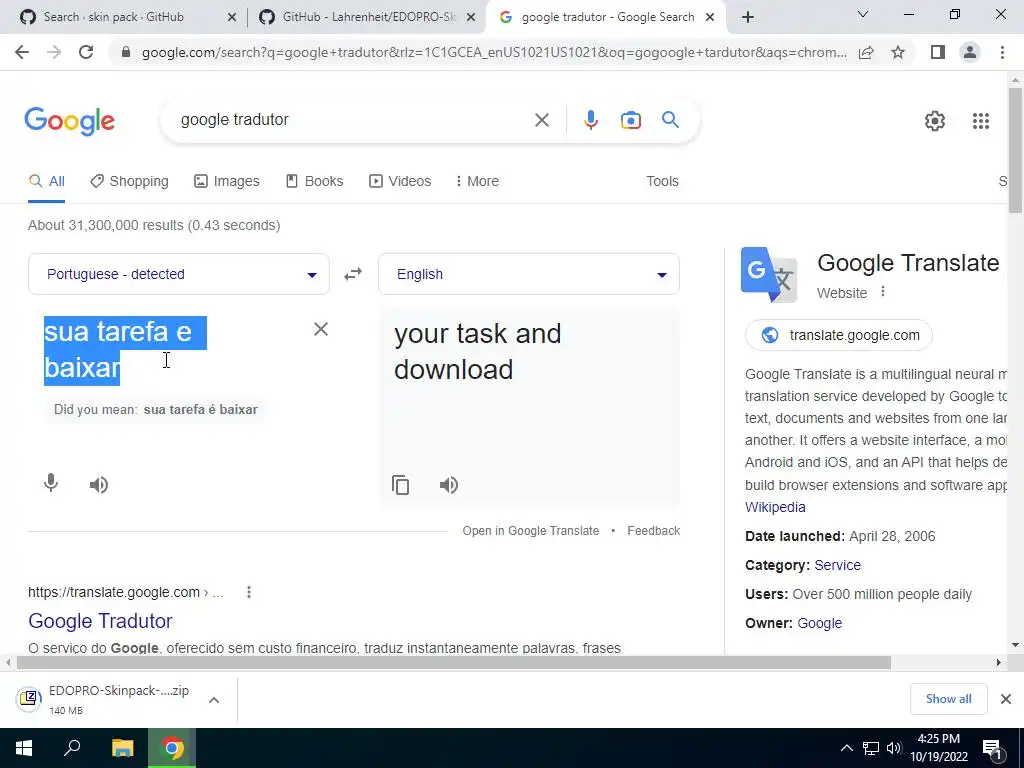Viewport: 1024px width, 768px height.
Task: Open more options for Google Translate website
Action: (x=883, y=292)
